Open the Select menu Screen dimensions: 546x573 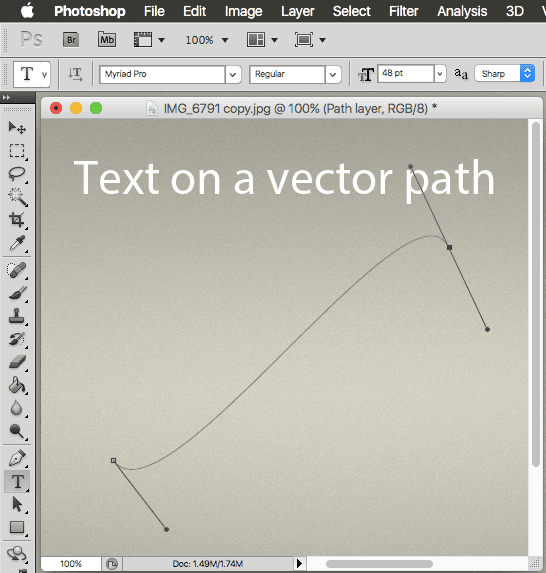pyautogui.click(x=352, y=11)
